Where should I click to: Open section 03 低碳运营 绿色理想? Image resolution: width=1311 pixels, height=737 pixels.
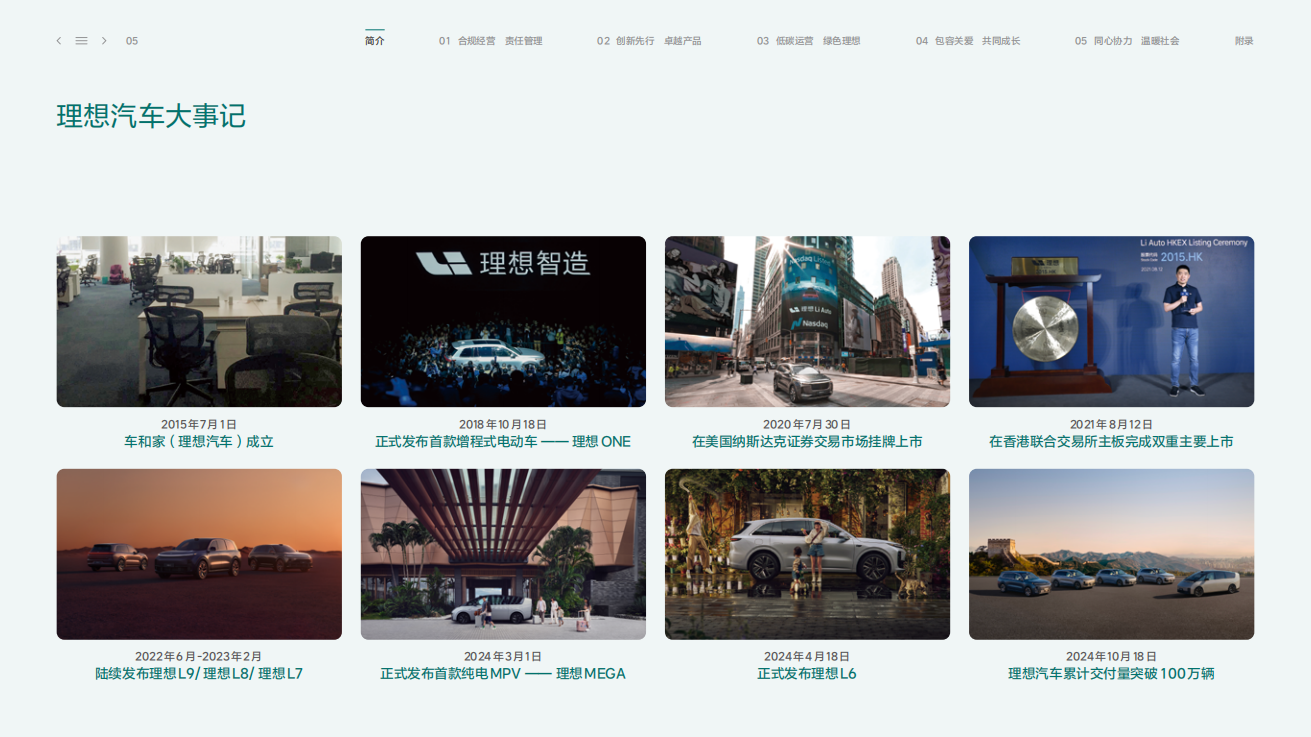[808, 41]
